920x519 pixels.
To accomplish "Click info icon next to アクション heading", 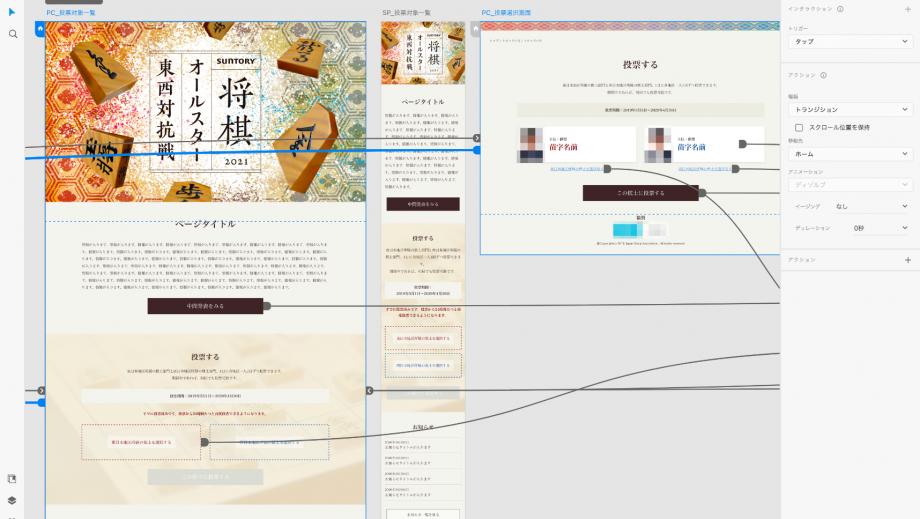I will pyautogui.click(x=823, y=75).
